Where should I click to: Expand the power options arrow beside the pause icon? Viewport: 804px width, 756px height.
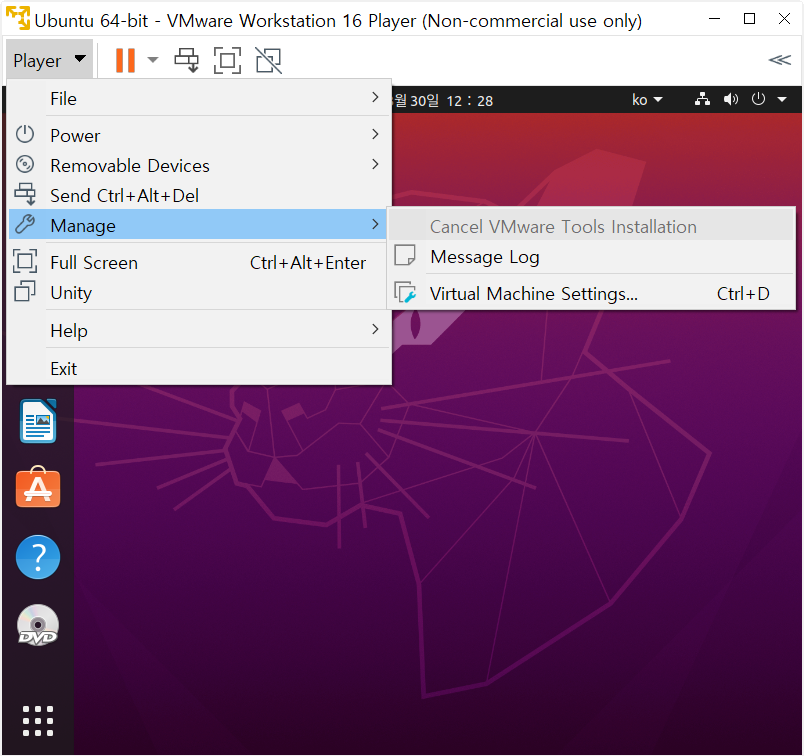[x=152, y=60]
